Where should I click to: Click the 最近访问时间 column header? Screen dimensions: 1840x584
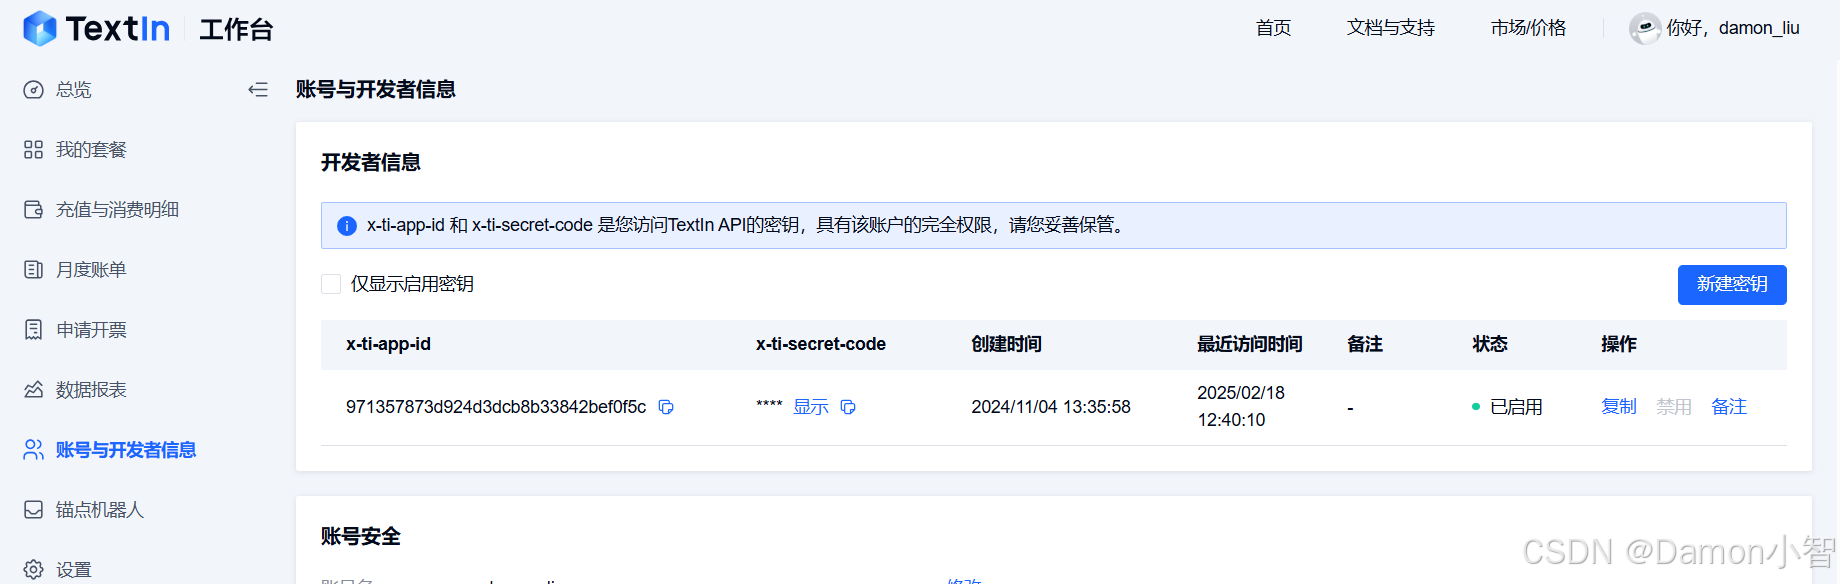[x=1250, y=344]
